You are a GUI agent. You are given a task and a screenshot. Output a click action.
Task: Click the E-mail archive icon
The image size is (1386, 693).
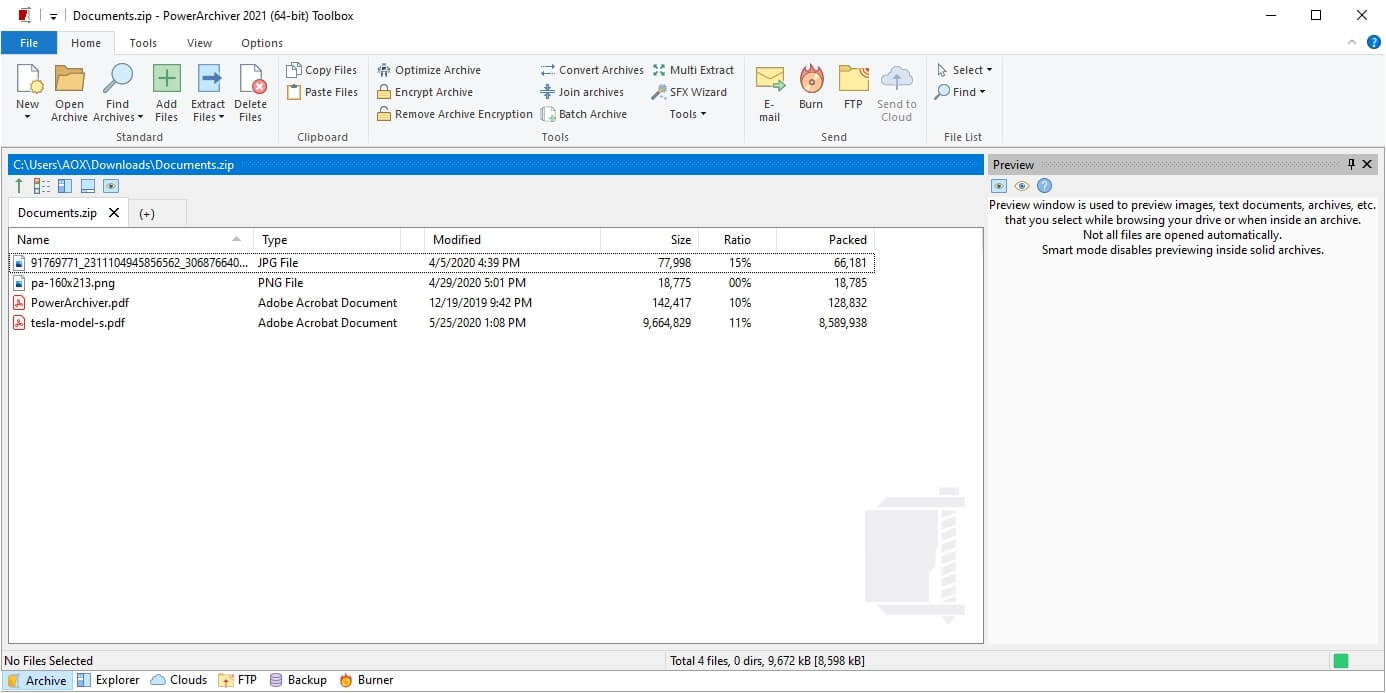[x=769, y=80]
